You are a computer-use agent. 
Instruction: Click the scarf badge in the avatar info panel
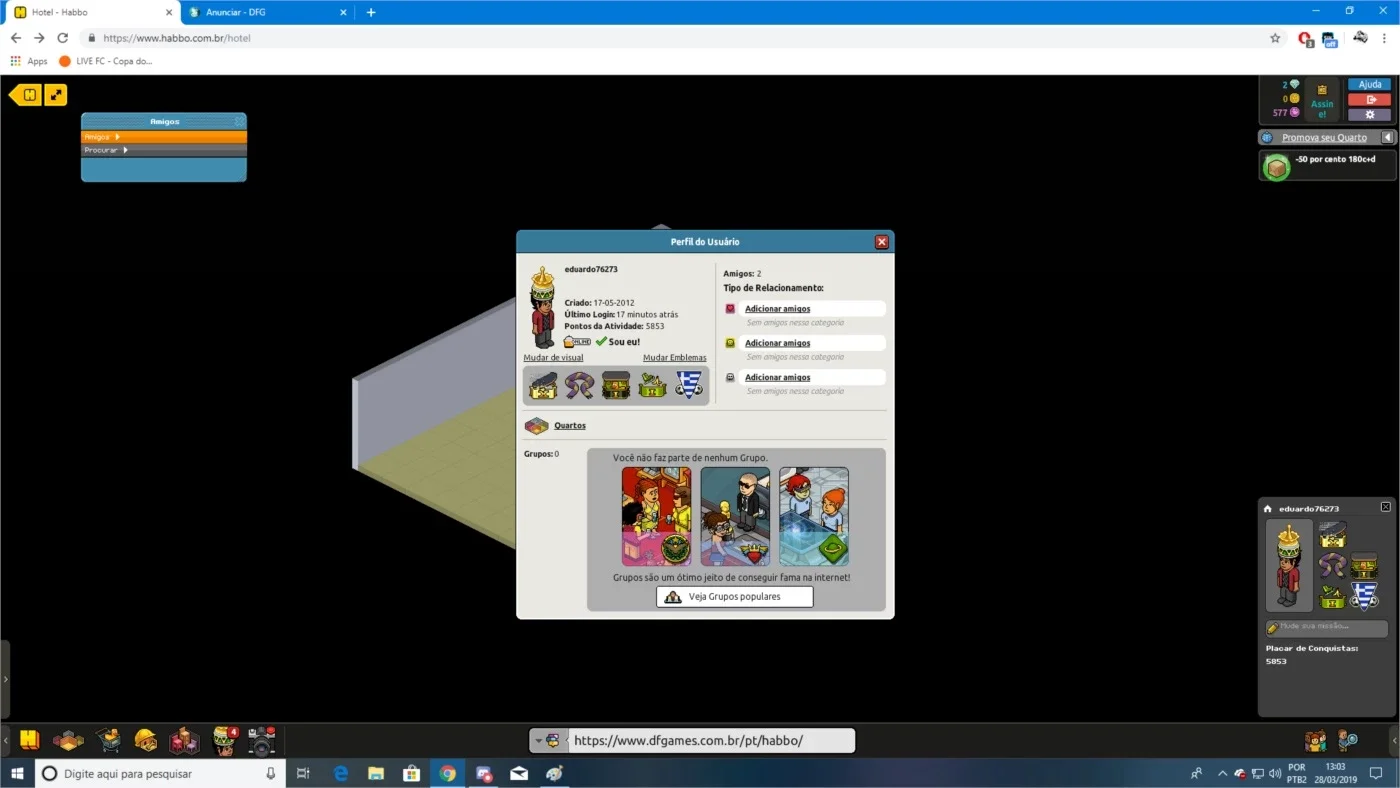point(1331,566)
